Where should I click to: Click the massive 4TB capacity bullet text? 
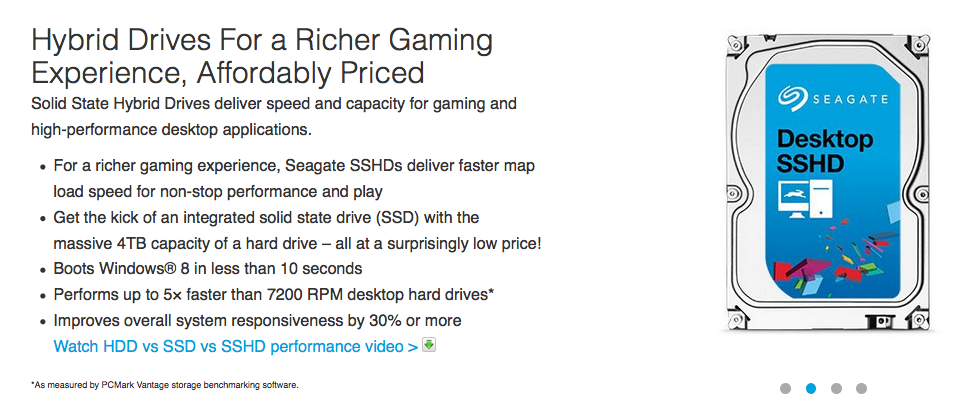(x=298, y=230)
